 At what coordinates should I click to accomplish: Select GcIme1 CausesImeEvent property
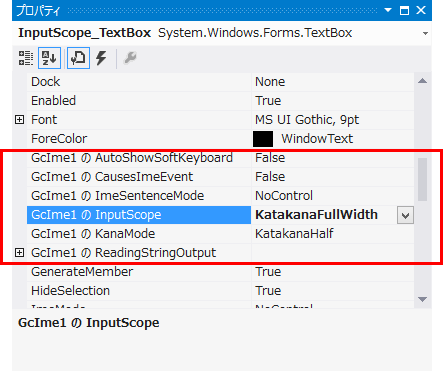[112, 177]
